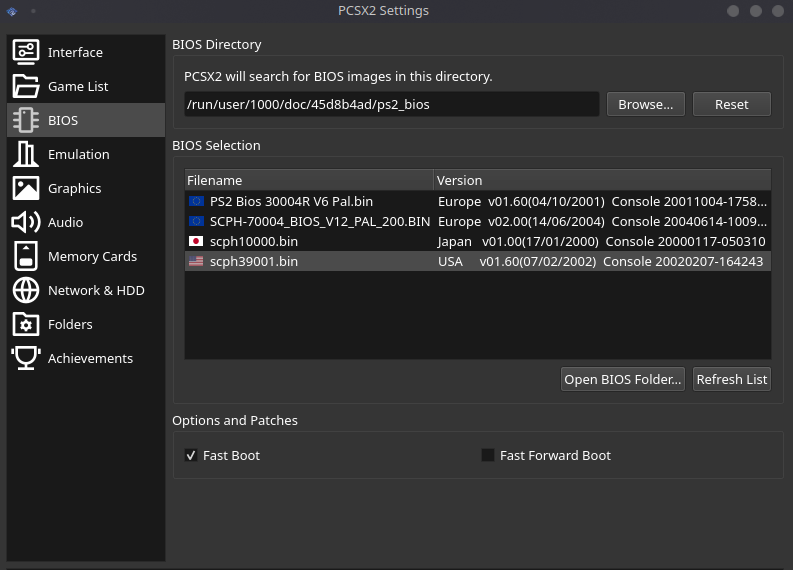
Task: Click the Audio speaker icon
Action: coord(26,222)
